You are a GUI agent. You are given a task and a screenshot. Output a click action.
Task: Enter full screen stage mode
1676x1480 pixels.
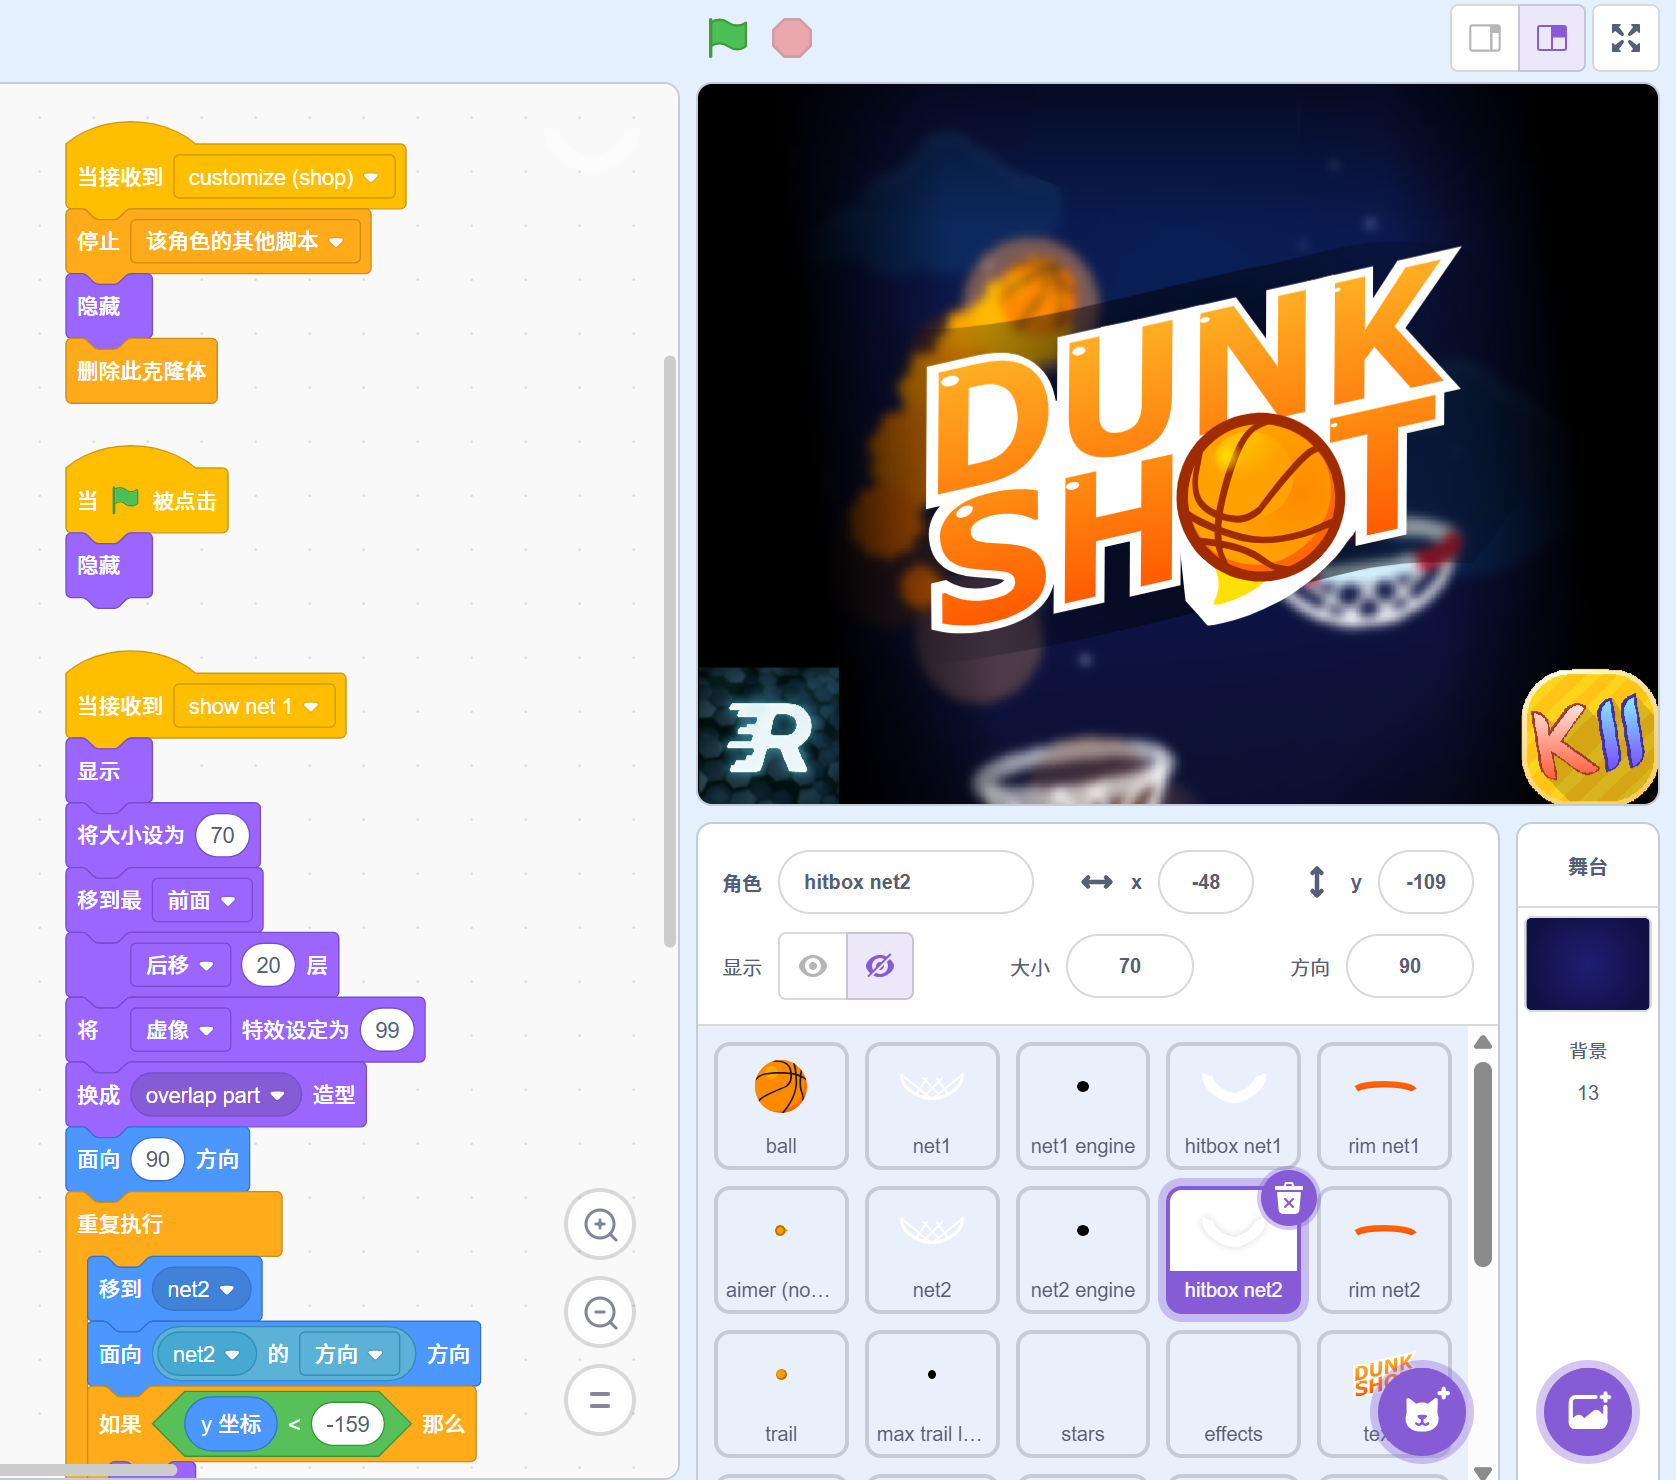pyautogui.click(x=1625, y=38)
